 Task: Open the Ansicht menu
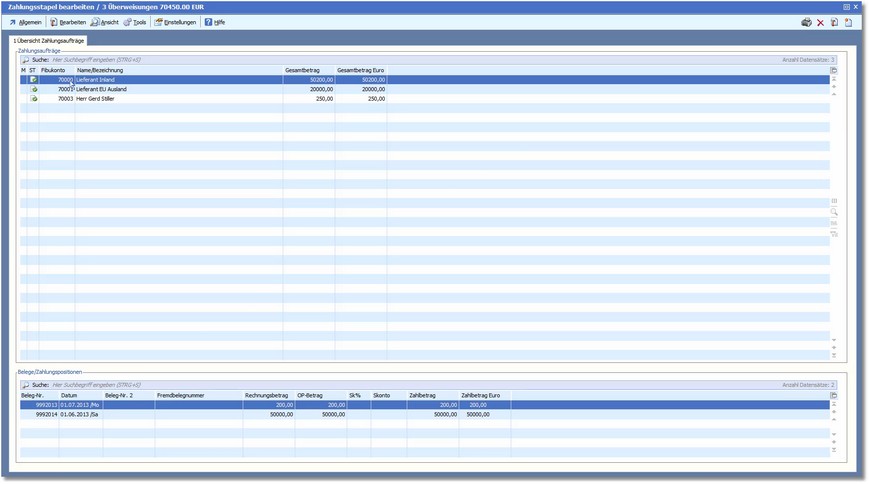pos(104,22)
